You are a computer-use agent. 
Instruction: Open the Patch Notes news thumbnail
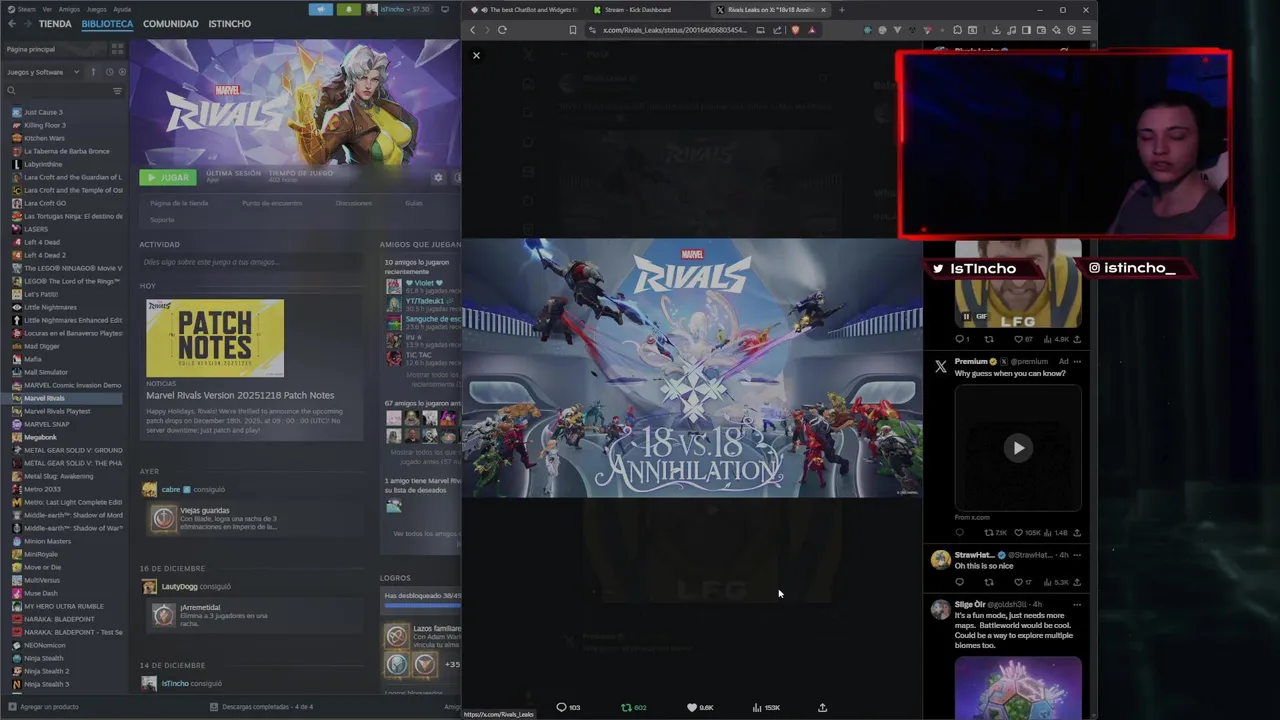(215, 338)
